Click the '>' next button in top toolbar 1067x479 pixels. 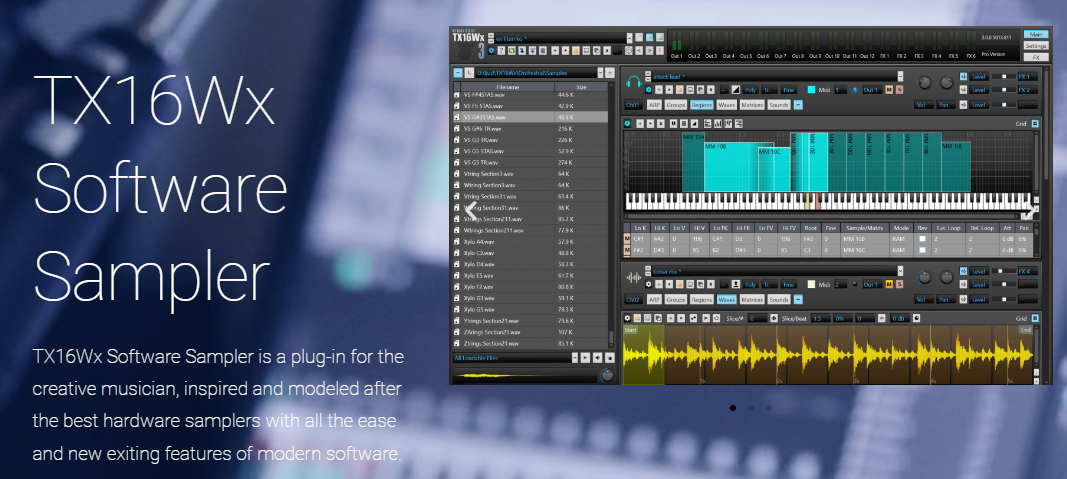pos(649,50)
